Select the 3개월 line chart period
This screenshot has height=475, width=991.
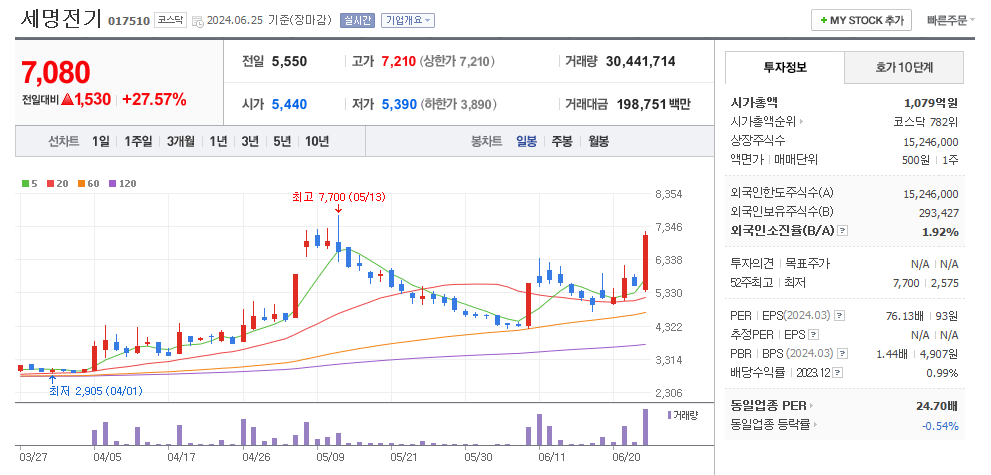(x=181, y=141)
